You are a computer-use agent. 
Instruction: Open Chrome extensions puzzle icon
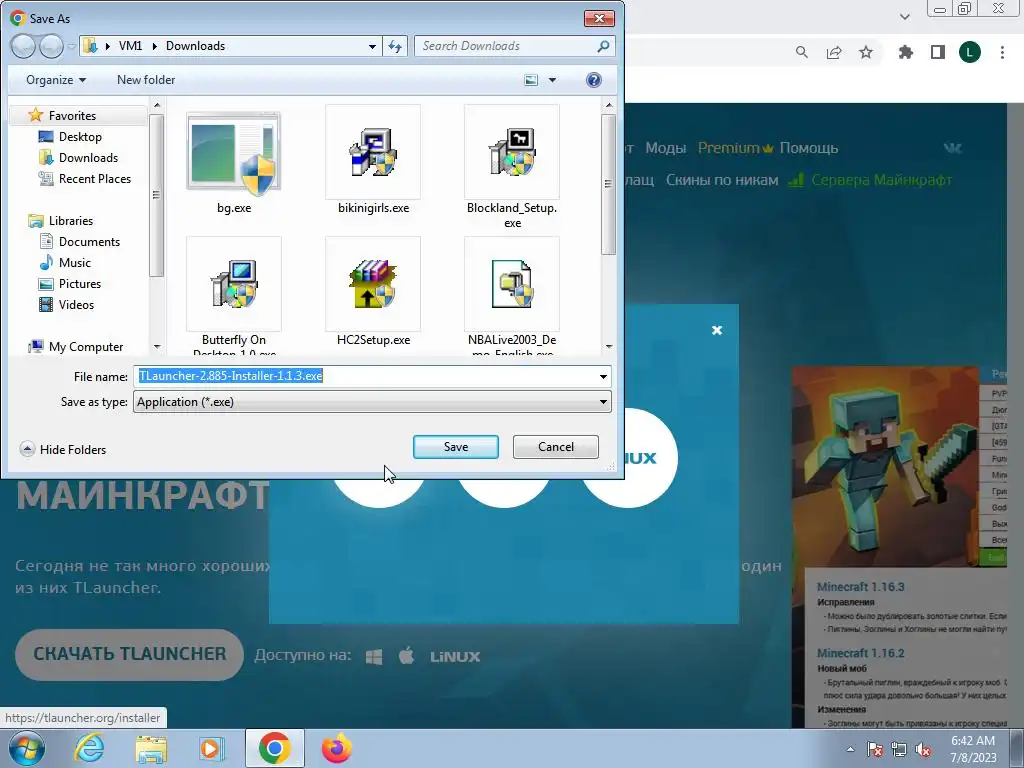coord(906,52)
